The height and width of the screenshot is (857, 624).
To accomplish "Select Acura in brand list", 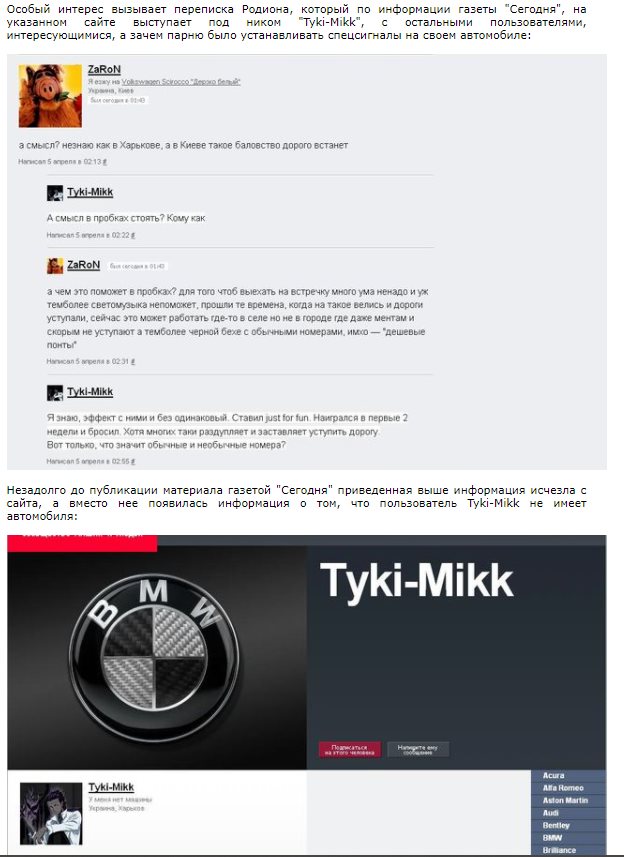I will tap(554, 776).
